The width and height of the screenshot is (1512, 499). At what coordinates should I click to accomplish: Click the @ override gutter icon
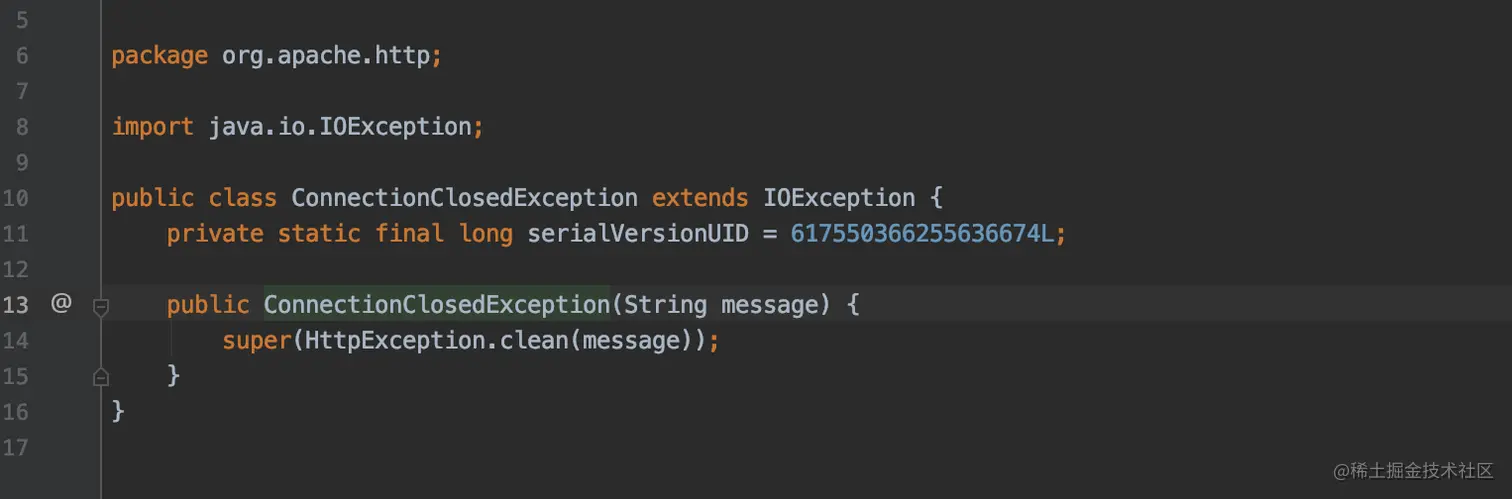(61, 303)
